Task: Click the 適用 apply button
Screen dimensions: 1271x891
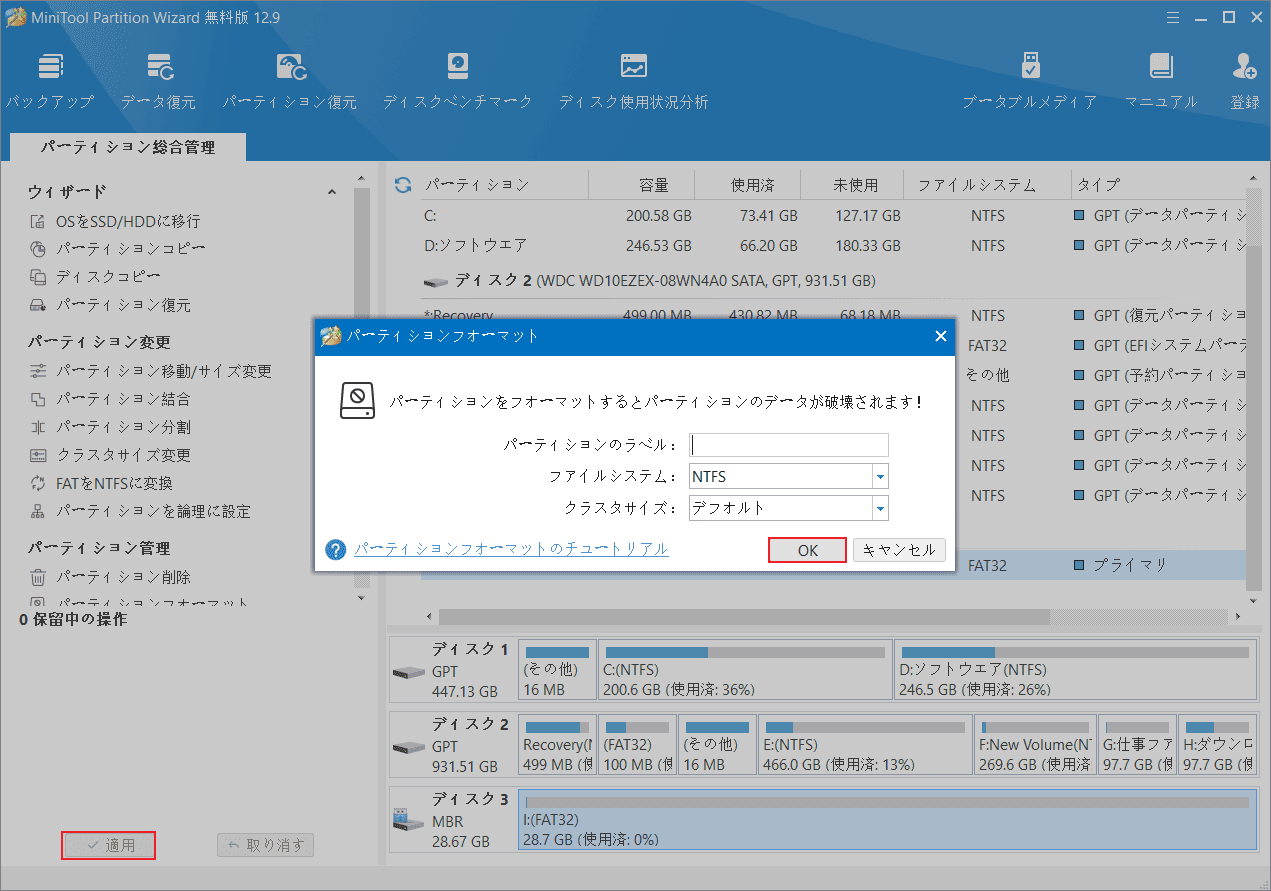Action: [109, 845]
